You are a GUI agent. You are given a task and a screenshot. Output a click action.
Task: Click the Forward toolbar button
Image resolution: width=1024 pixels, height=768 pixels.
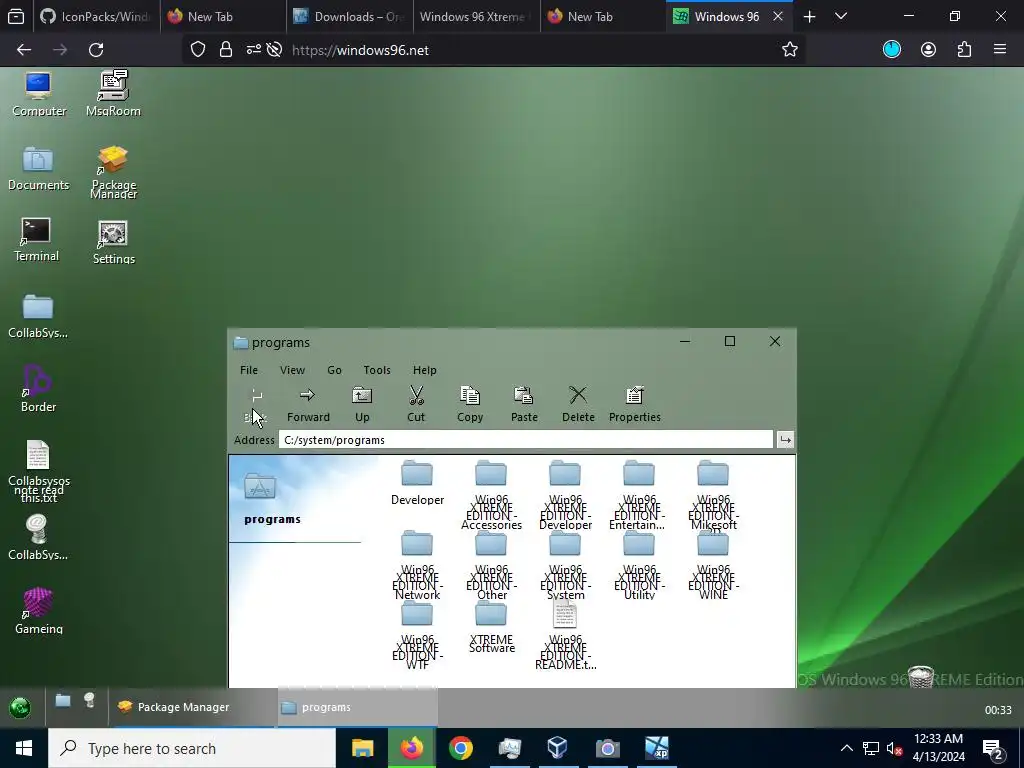pos(308,404)
